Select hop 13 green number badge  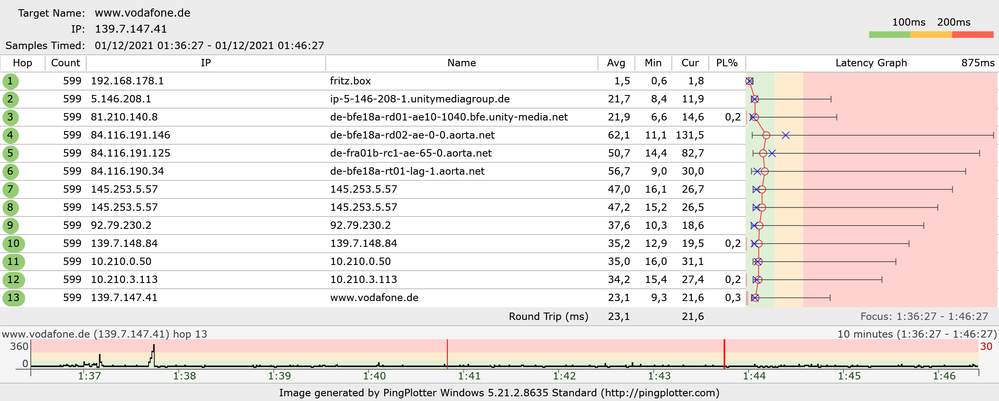tap(13, 297)
